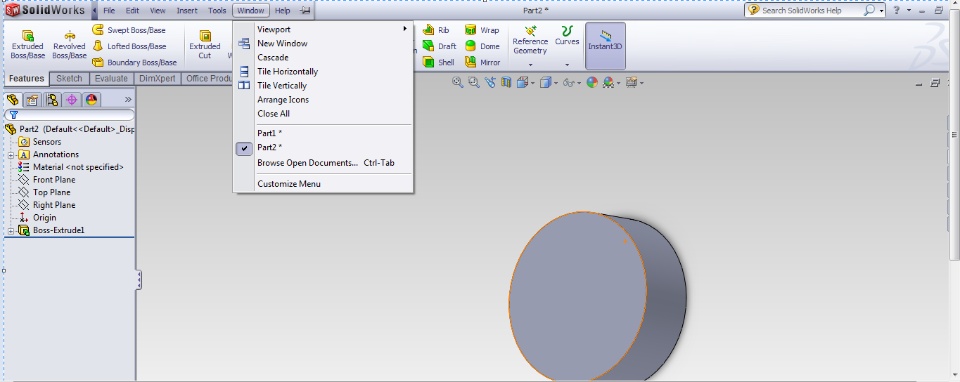
Task: Zoom to fit using the magnifier icon
Action: tap(457, 82)
